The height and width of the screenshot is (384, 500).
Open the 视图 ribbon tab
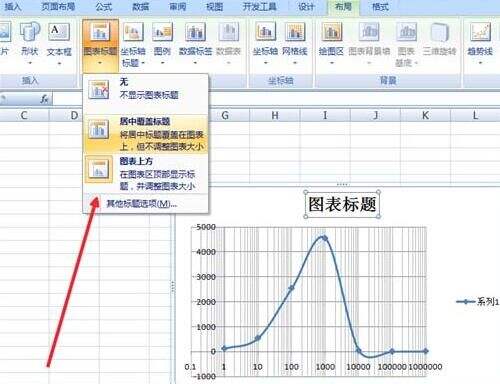coord(214,7)
